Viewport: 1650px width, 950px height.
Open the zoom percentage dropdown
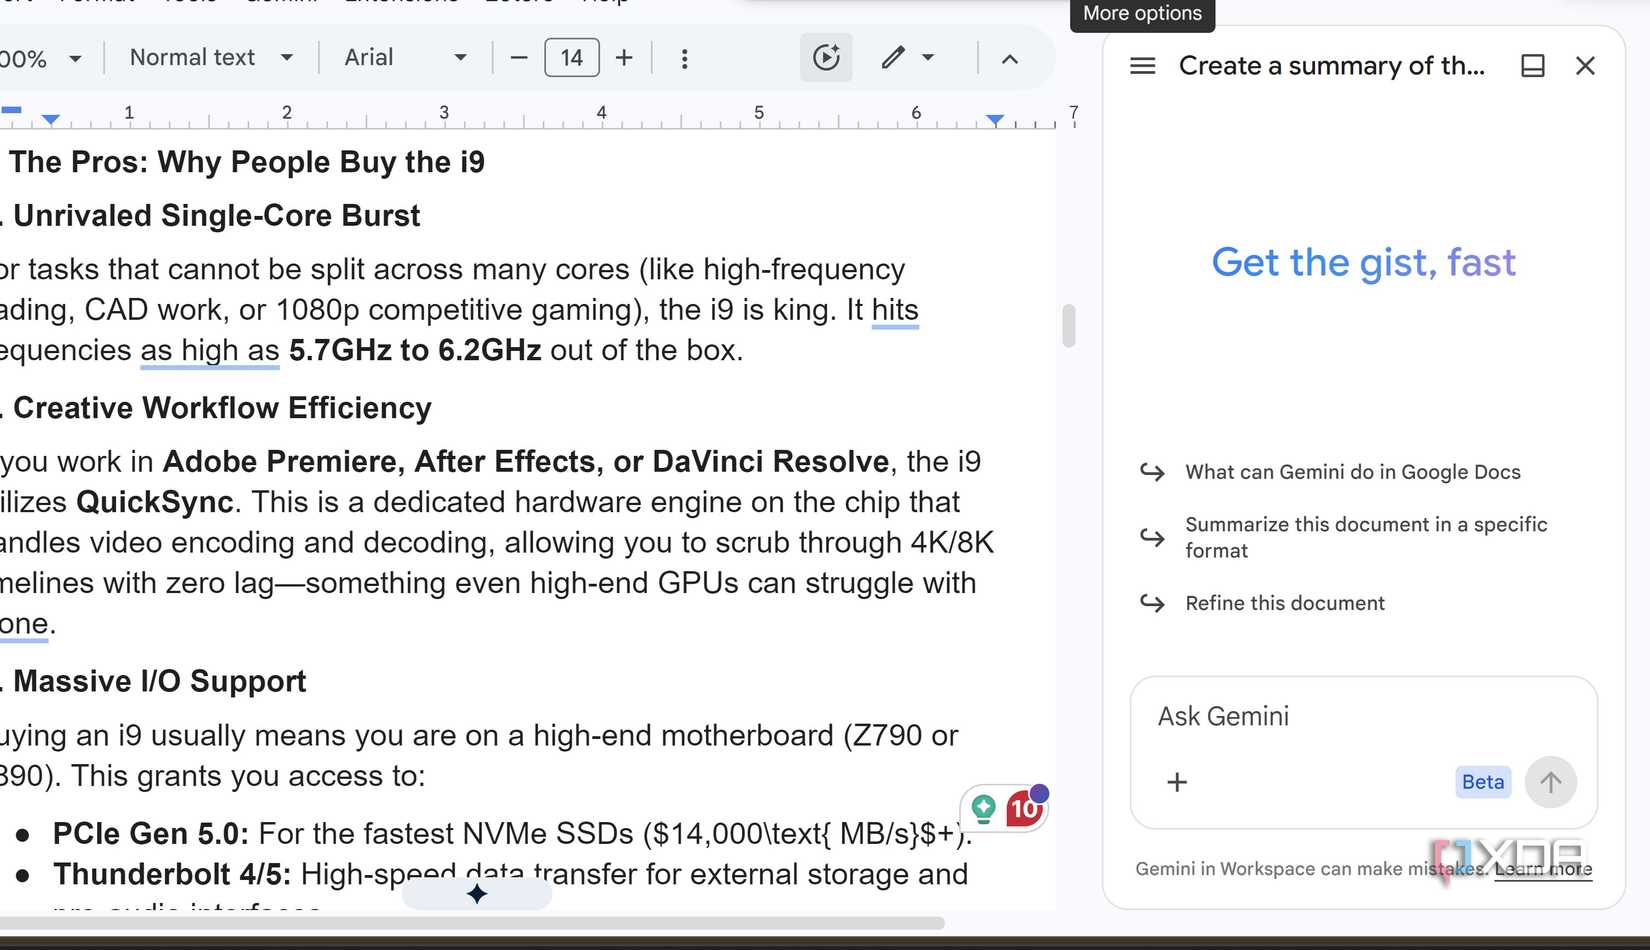(40, 58)
